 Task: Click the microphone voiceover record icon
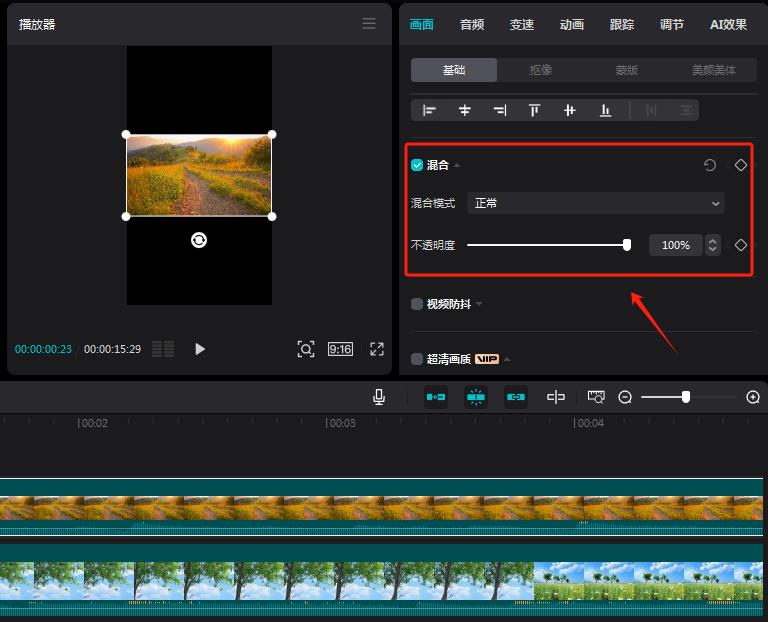click(379, 397)
